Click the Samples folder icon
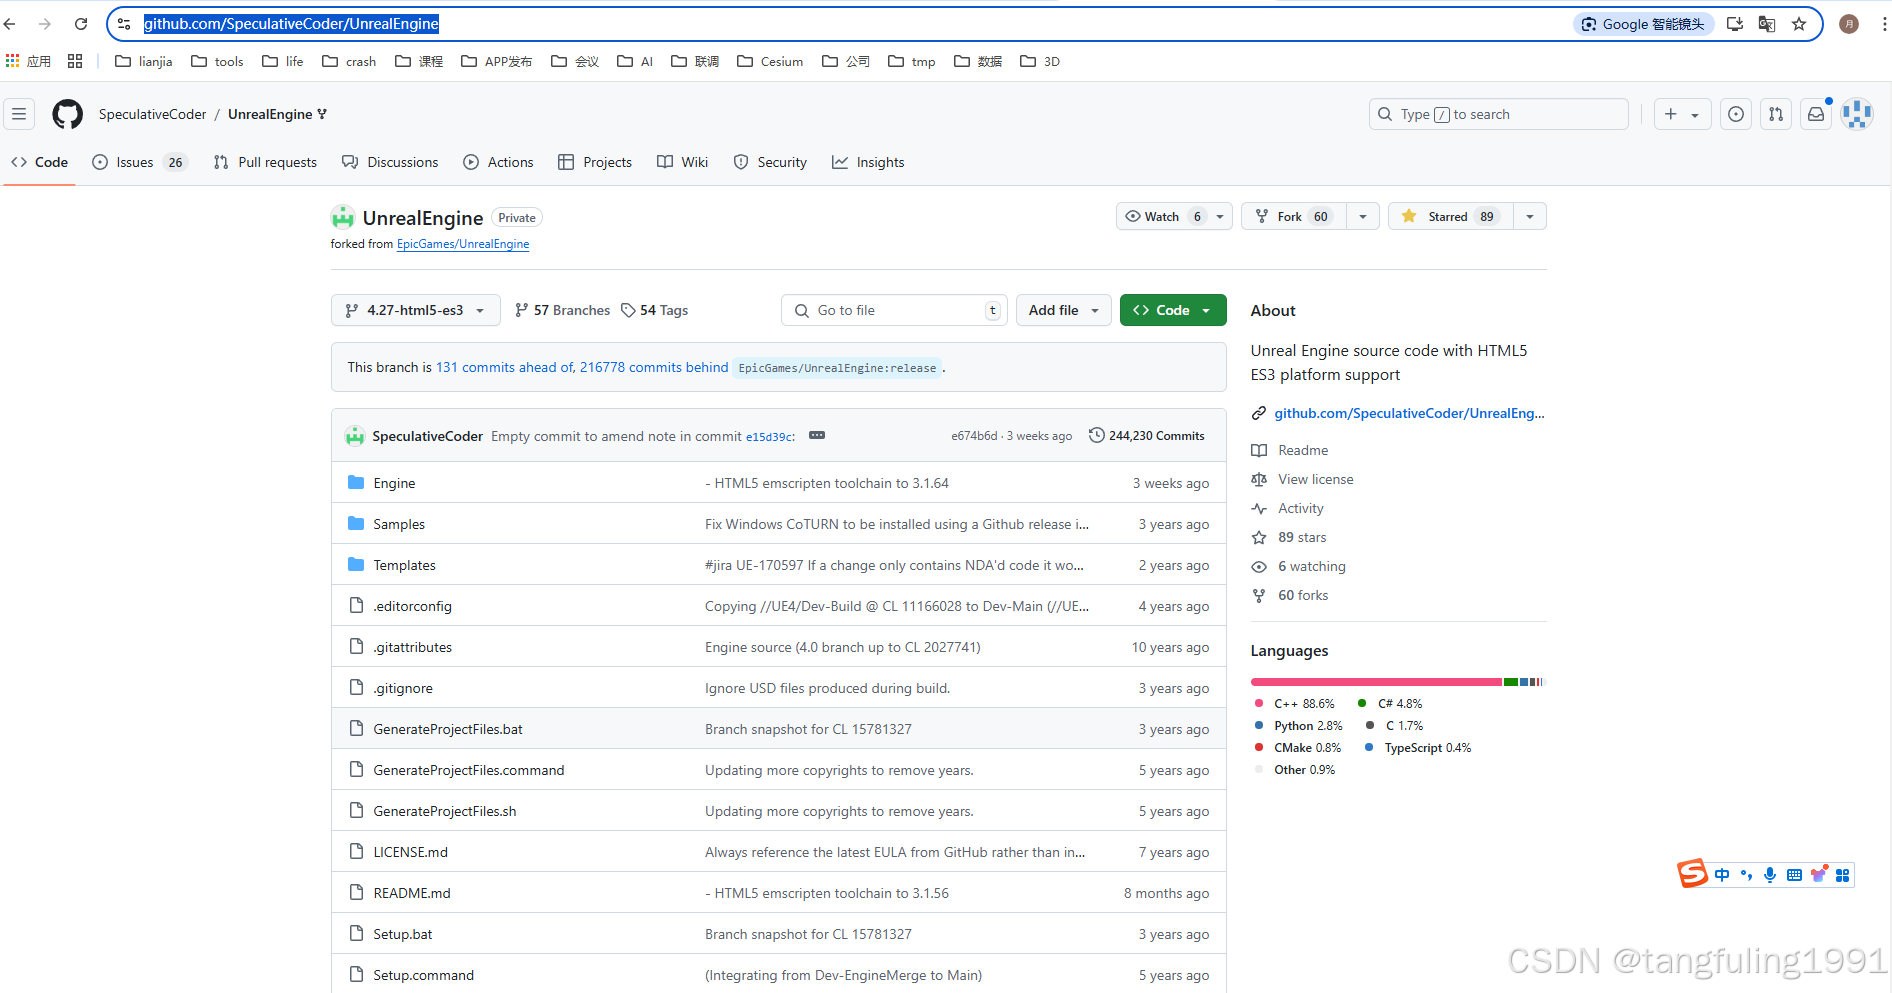 tap(356, 523)
